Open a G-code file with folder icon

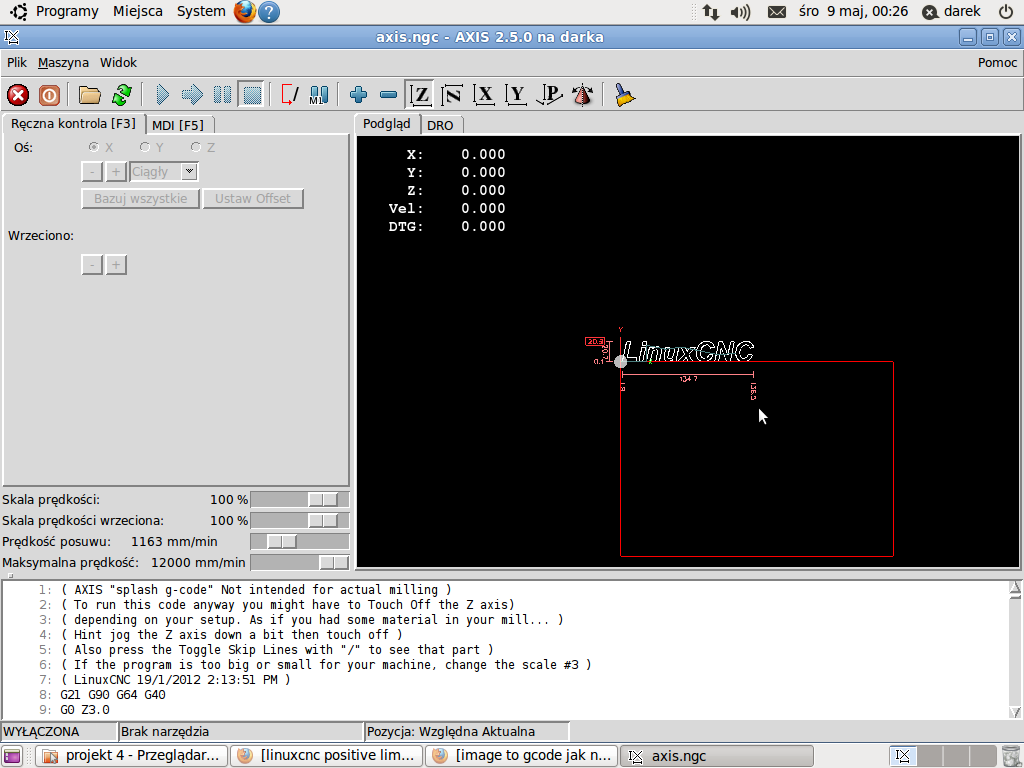pos(89,95)
